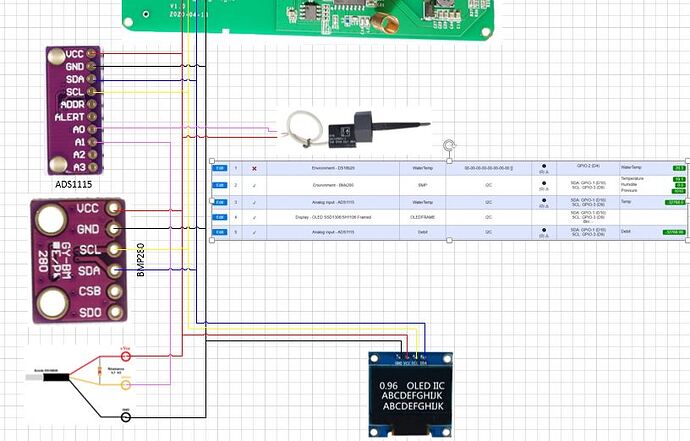Select the left-middle resize handle of the table
690x441 pixels.
tap(212, 201)
